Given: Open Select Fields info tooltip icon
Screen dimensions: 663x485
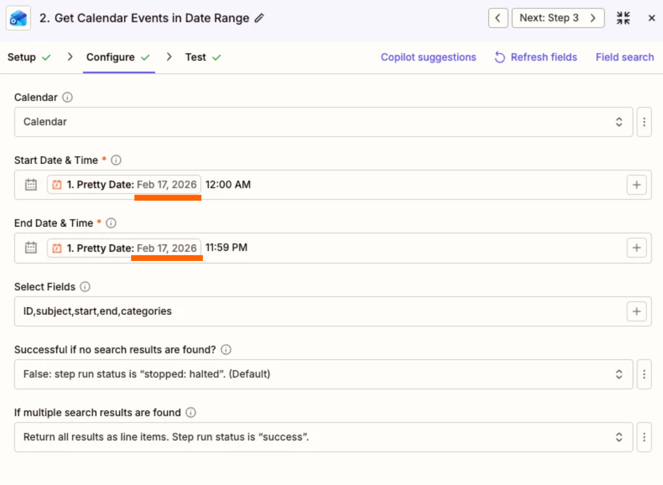Looking at the screenshot, I should pos(85,287).
